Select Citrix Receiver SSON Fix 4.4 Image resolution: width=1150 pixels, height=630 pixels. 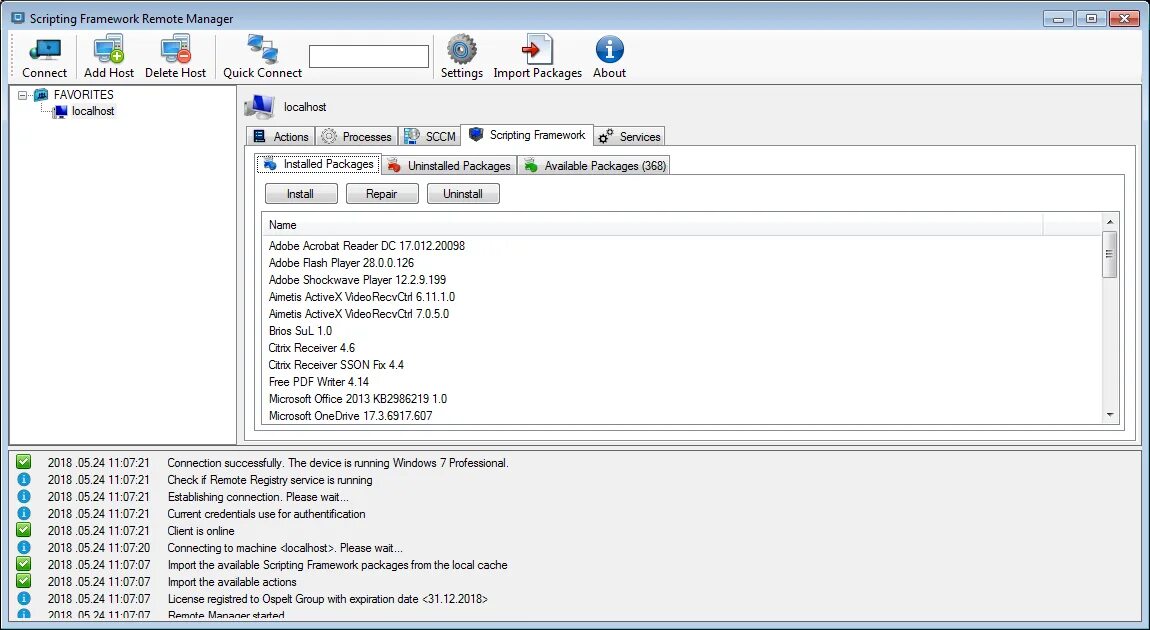(x=336, y=365)
